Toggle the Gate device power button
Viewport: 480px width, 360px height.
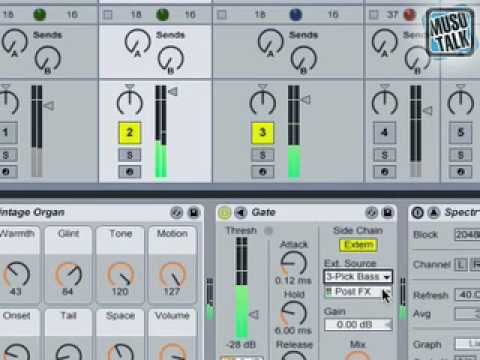[224, 212]
